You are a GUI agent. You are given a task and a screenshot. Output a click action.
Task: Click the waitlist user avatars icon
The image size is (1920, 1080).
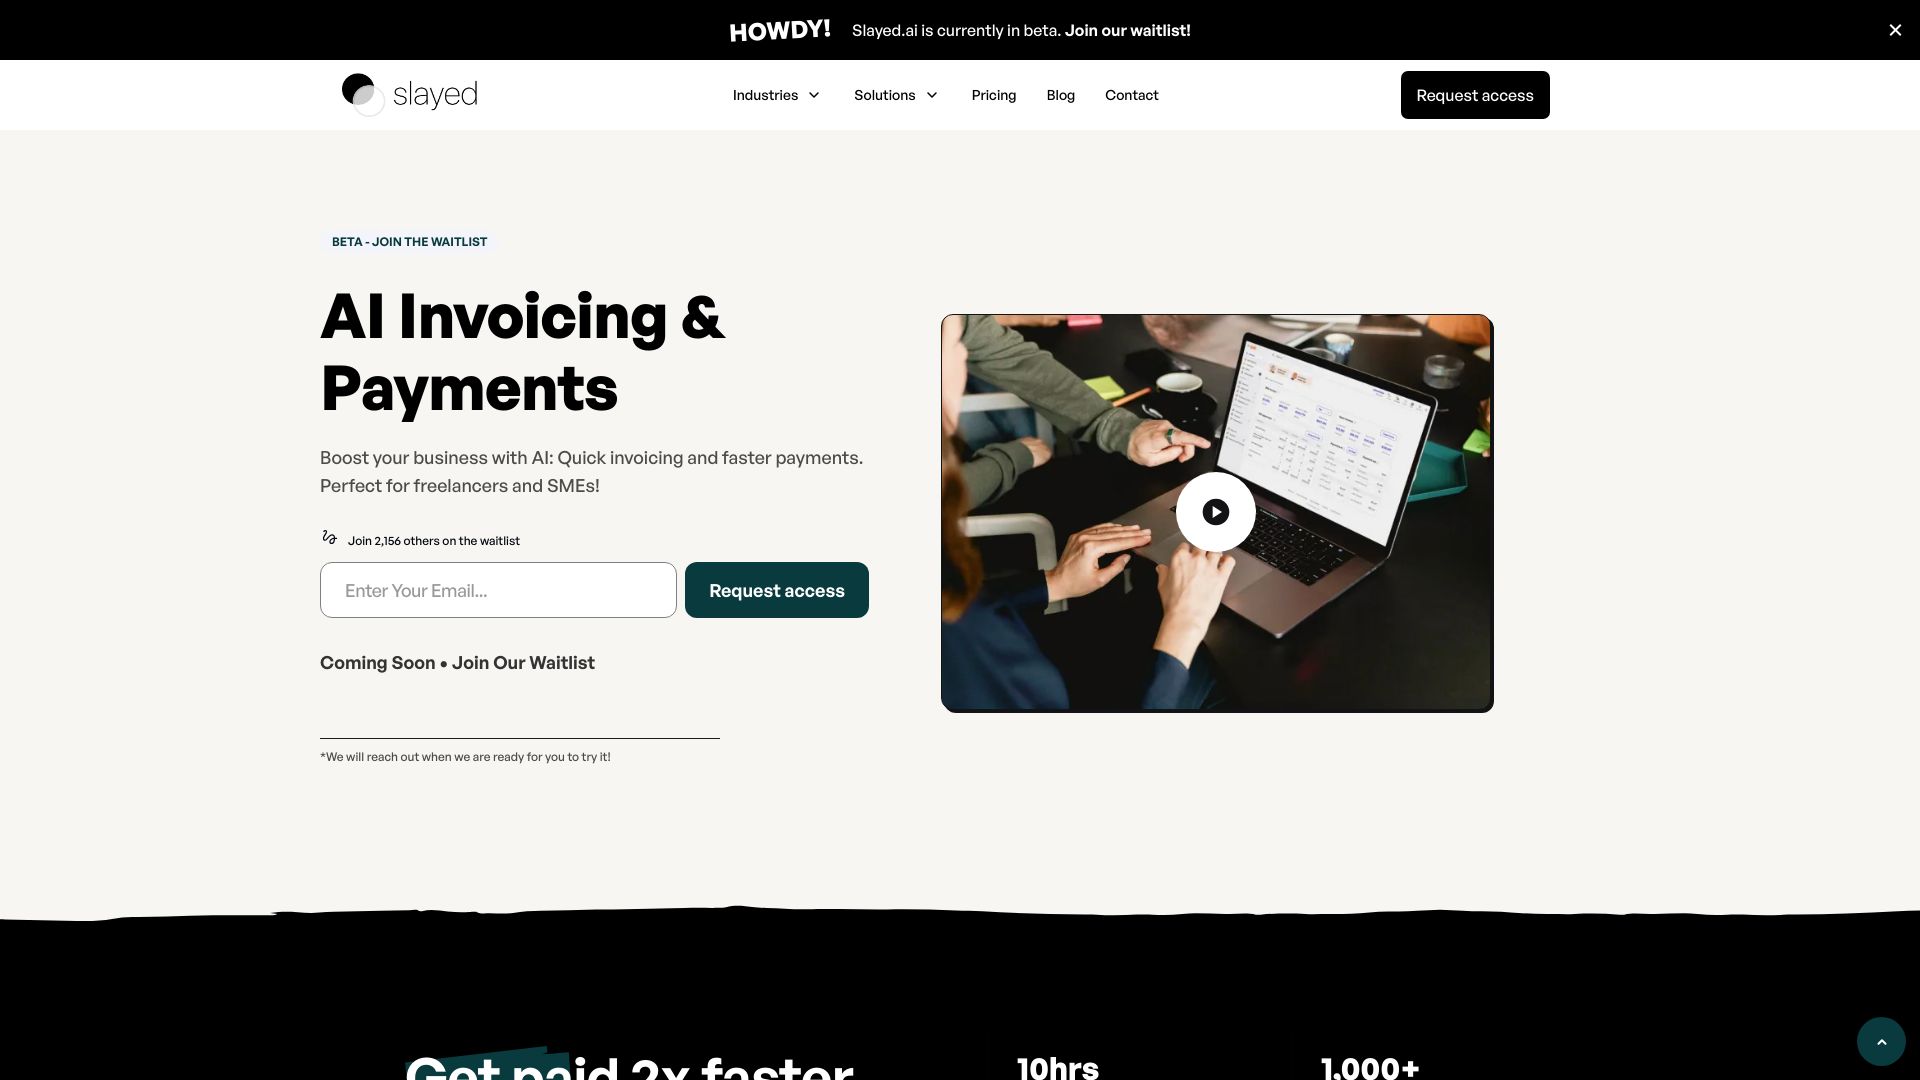[328, 539]
